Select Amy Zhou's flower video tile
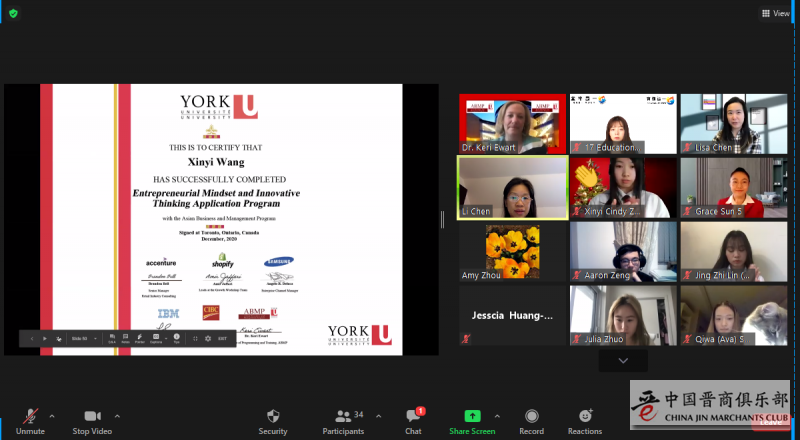Image resolution: width=800 pixels, height=440 pixels. (x=512, y=252)
